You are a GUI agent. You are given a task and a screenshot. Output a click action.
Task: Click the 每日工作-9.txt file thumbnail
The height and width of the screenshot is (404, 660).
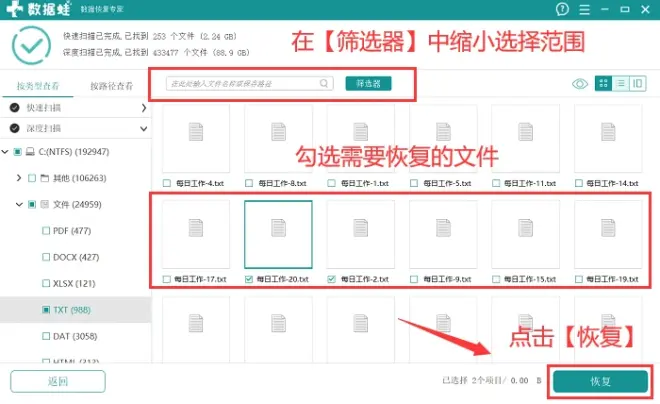(443, 234)
